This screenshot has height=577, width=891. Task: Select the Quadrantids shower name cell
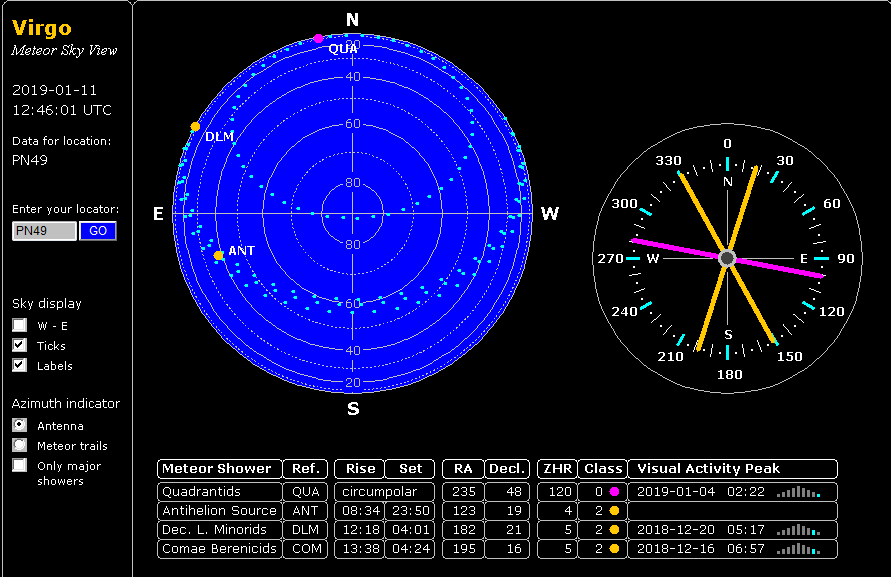point(219,492)
